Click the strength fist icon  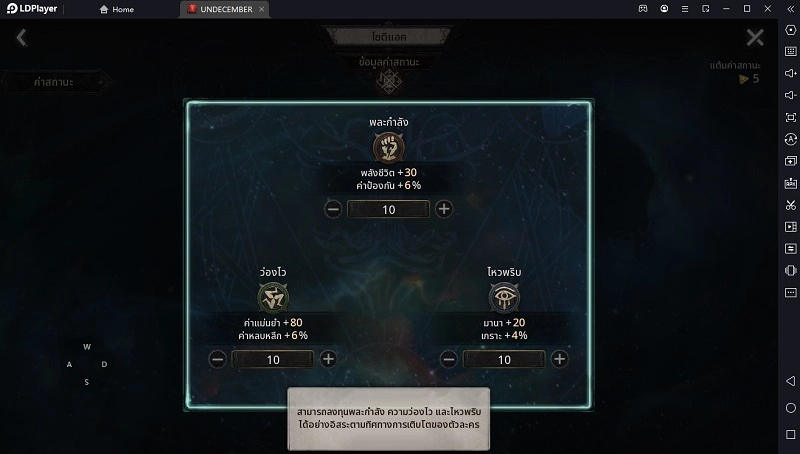388,147
